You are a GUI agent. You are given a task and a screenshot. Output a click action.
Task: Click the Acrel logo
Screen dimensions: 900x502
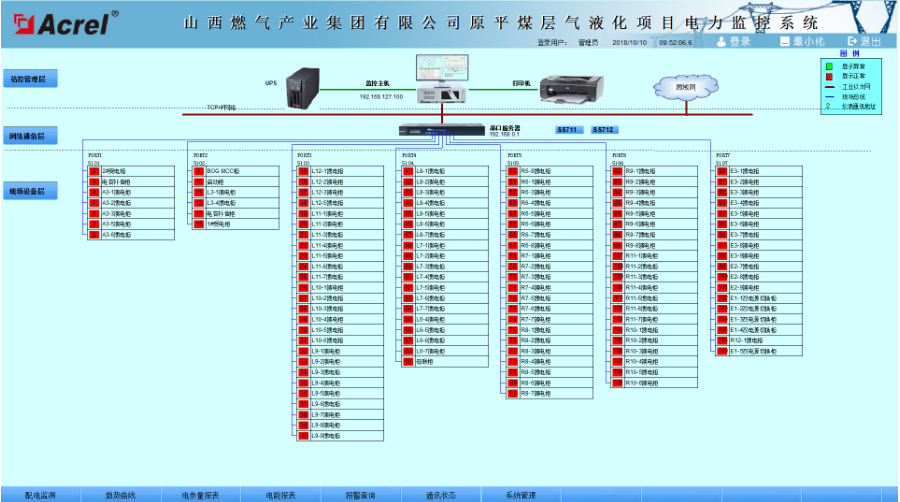pos(65,24)
